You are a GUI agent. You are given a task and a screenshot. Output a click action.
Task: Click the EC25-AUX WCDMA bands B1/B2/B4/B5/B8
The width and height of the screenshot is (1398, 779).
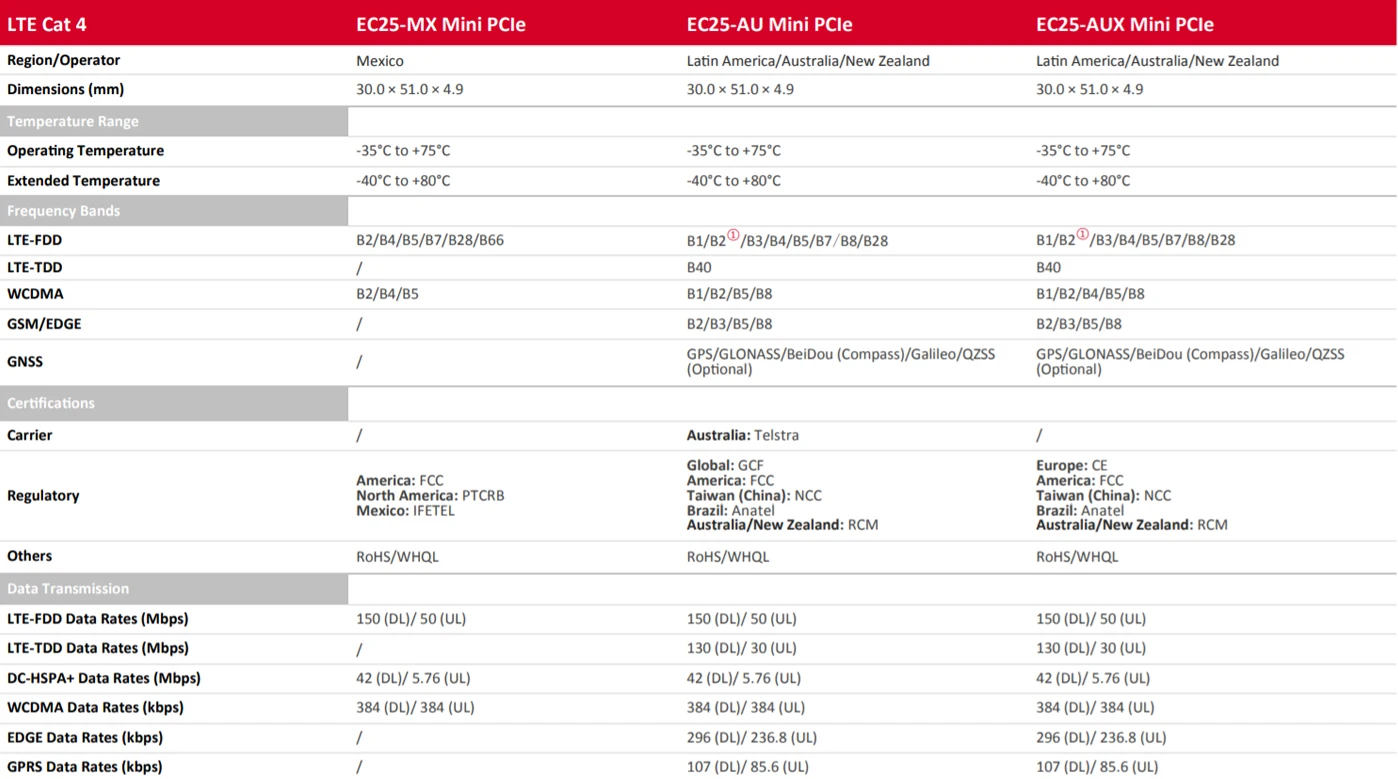pyautogui.click(x=1090, y=294)
